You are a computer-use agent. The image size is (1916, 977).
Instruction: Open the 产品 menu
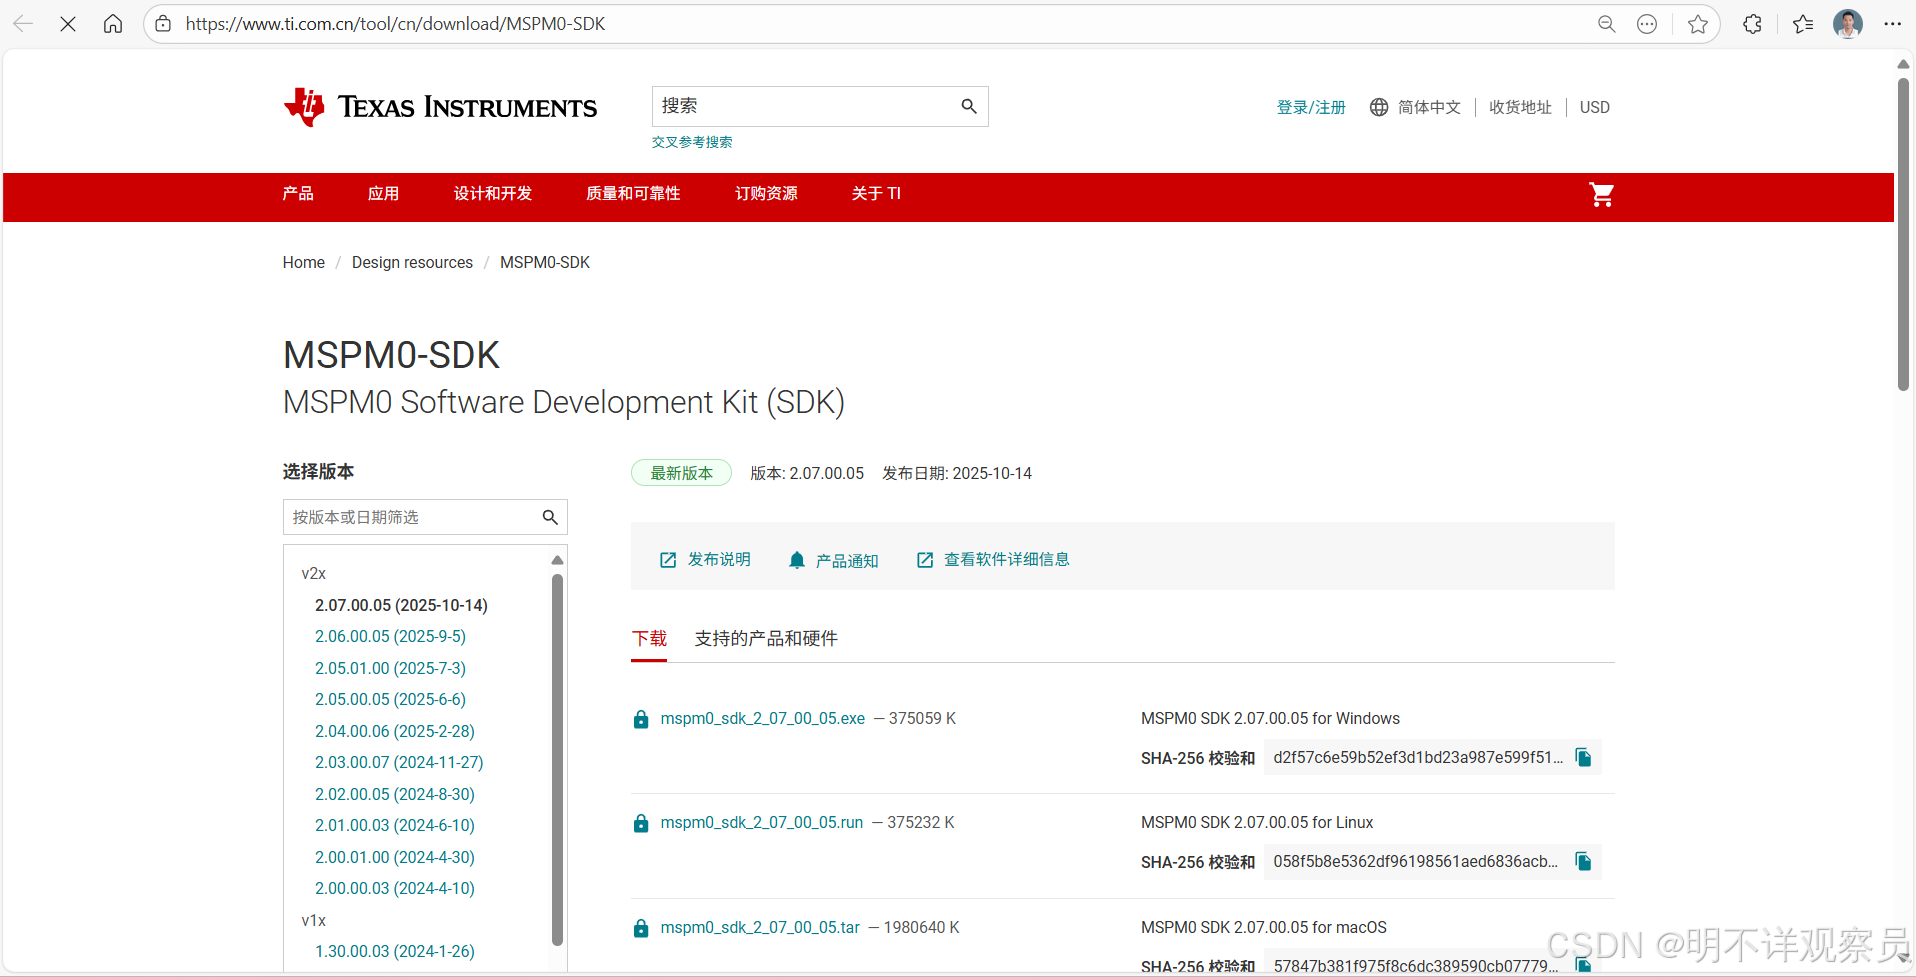point(298,194)
